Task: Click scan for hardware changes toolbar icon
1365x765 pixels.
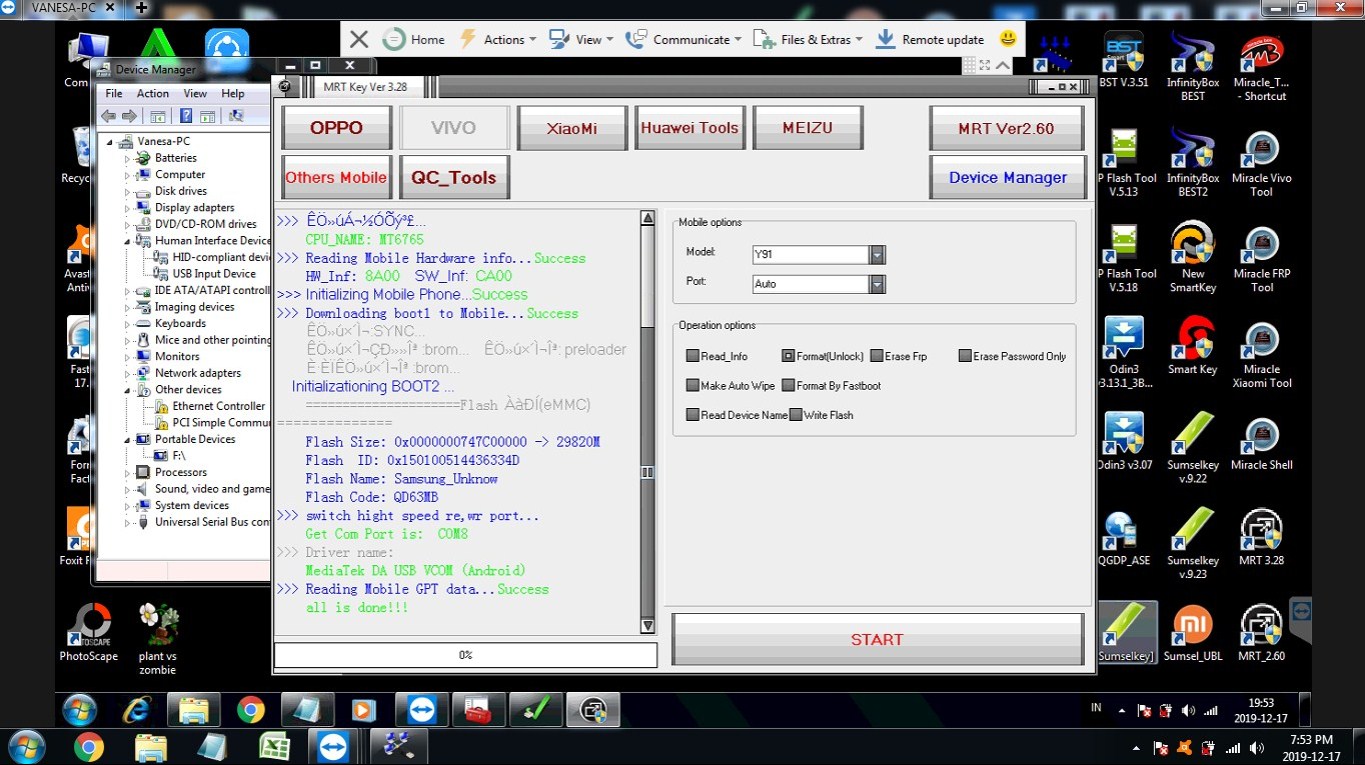Action: coord(236,116)
